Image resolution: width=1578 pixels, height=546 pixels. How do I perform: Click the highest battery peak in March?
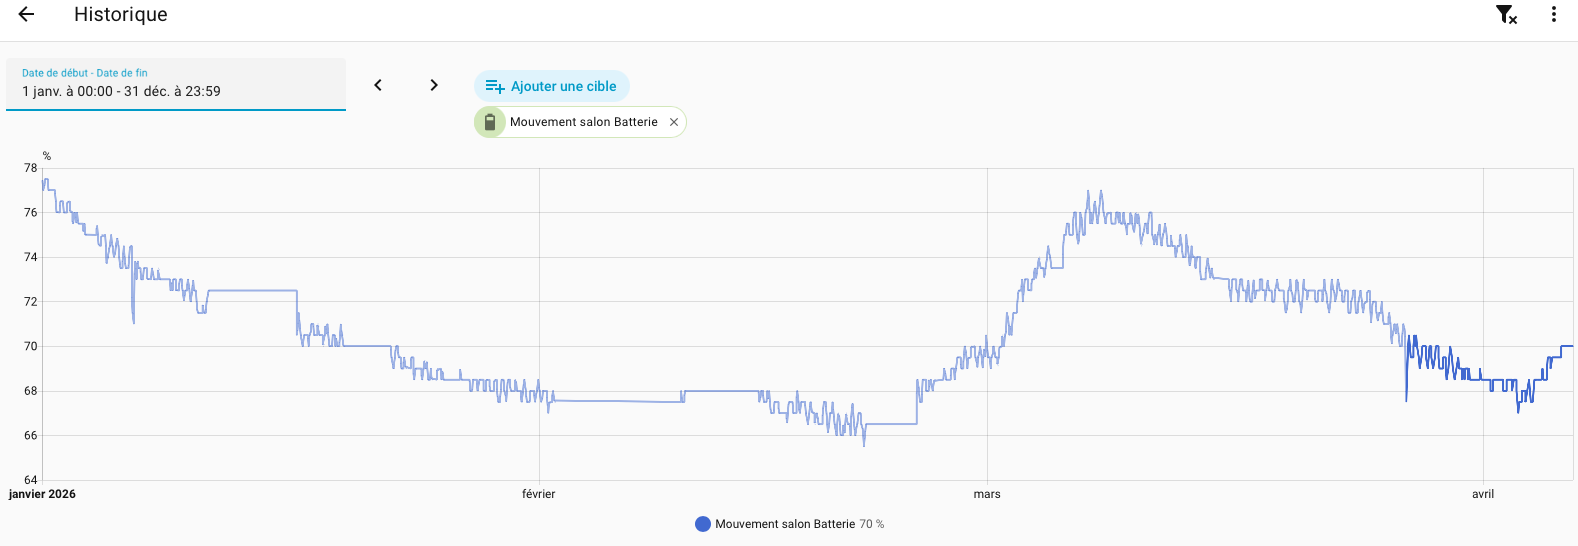click(x=1089, y=191)
